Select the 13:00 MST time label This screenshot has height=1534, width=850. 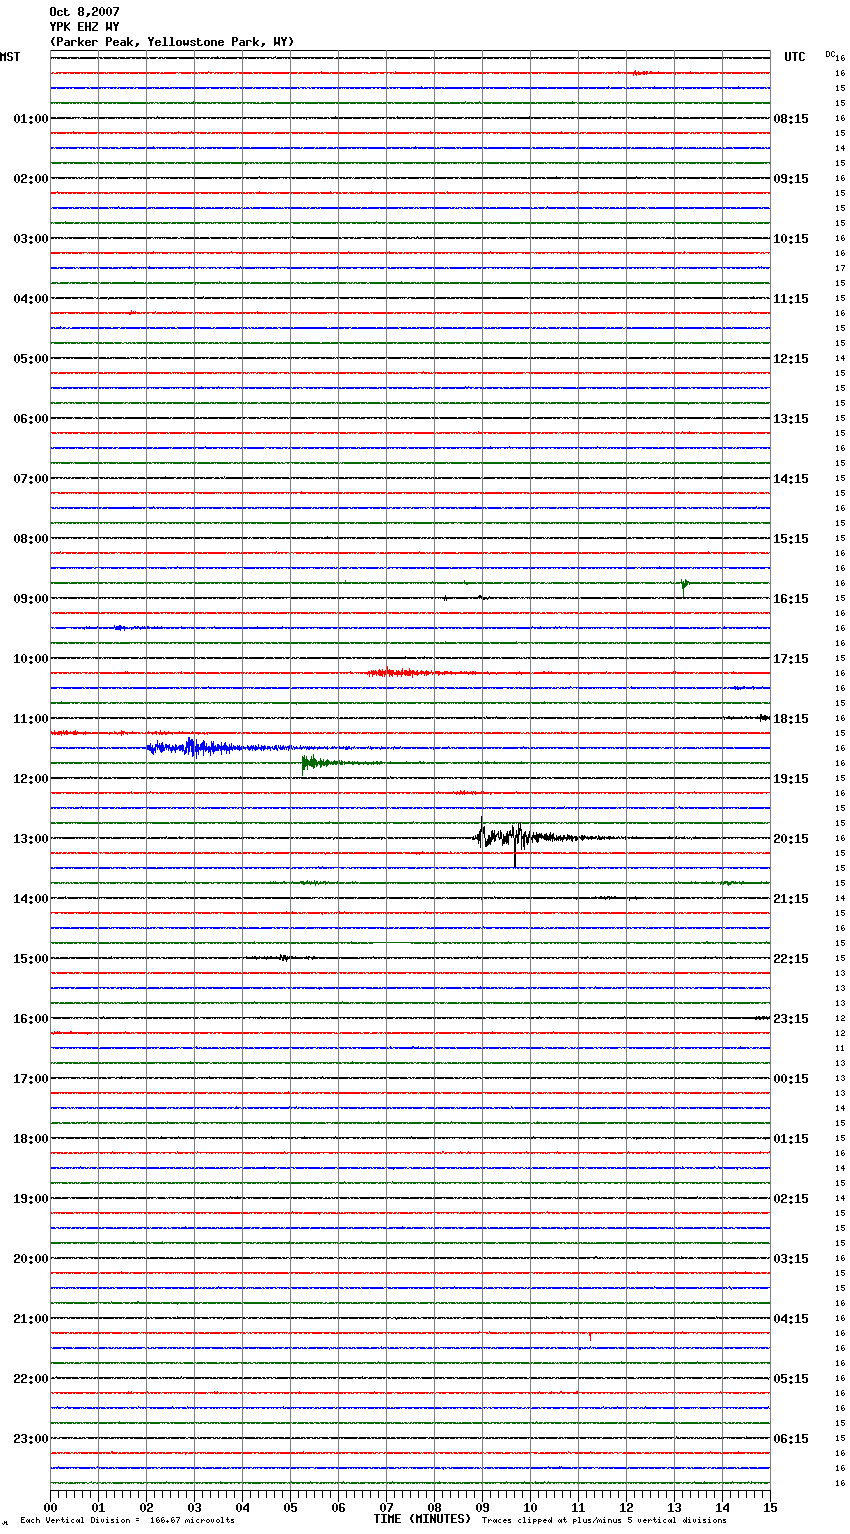[x=31, y=839]
